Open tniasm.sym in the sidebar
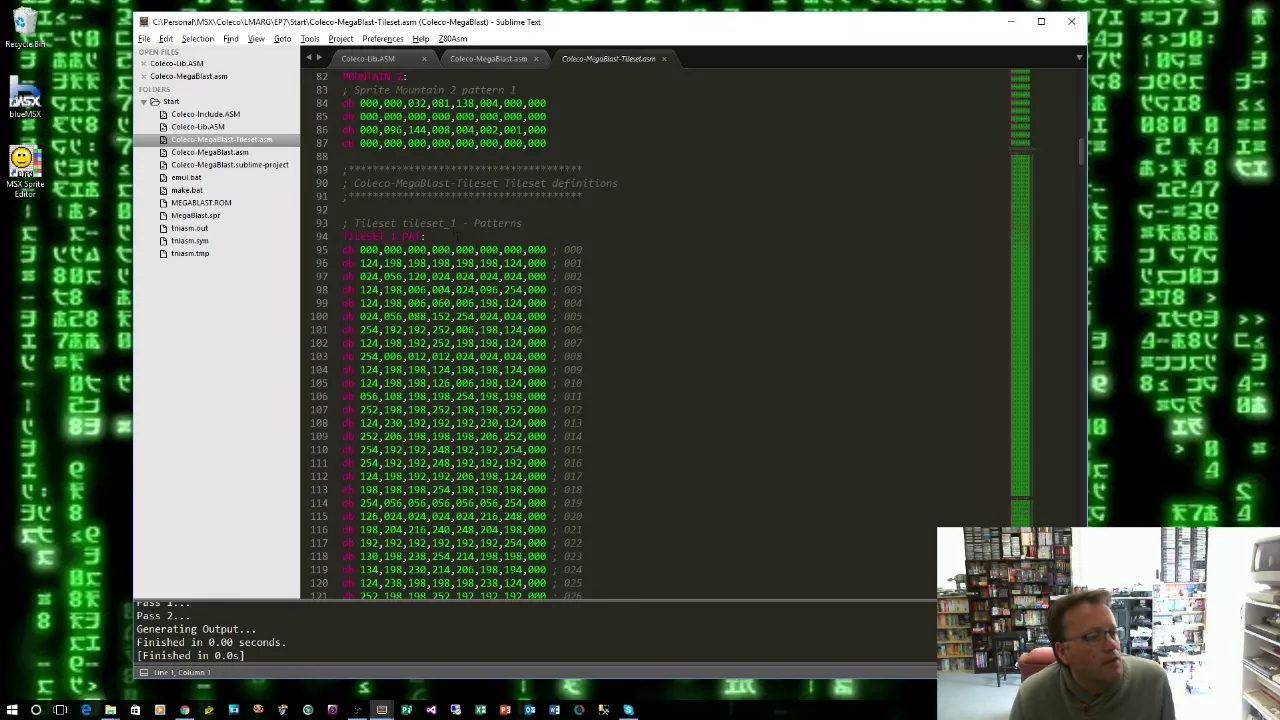This screenshot has width=1280, height=720. [190, 241]
